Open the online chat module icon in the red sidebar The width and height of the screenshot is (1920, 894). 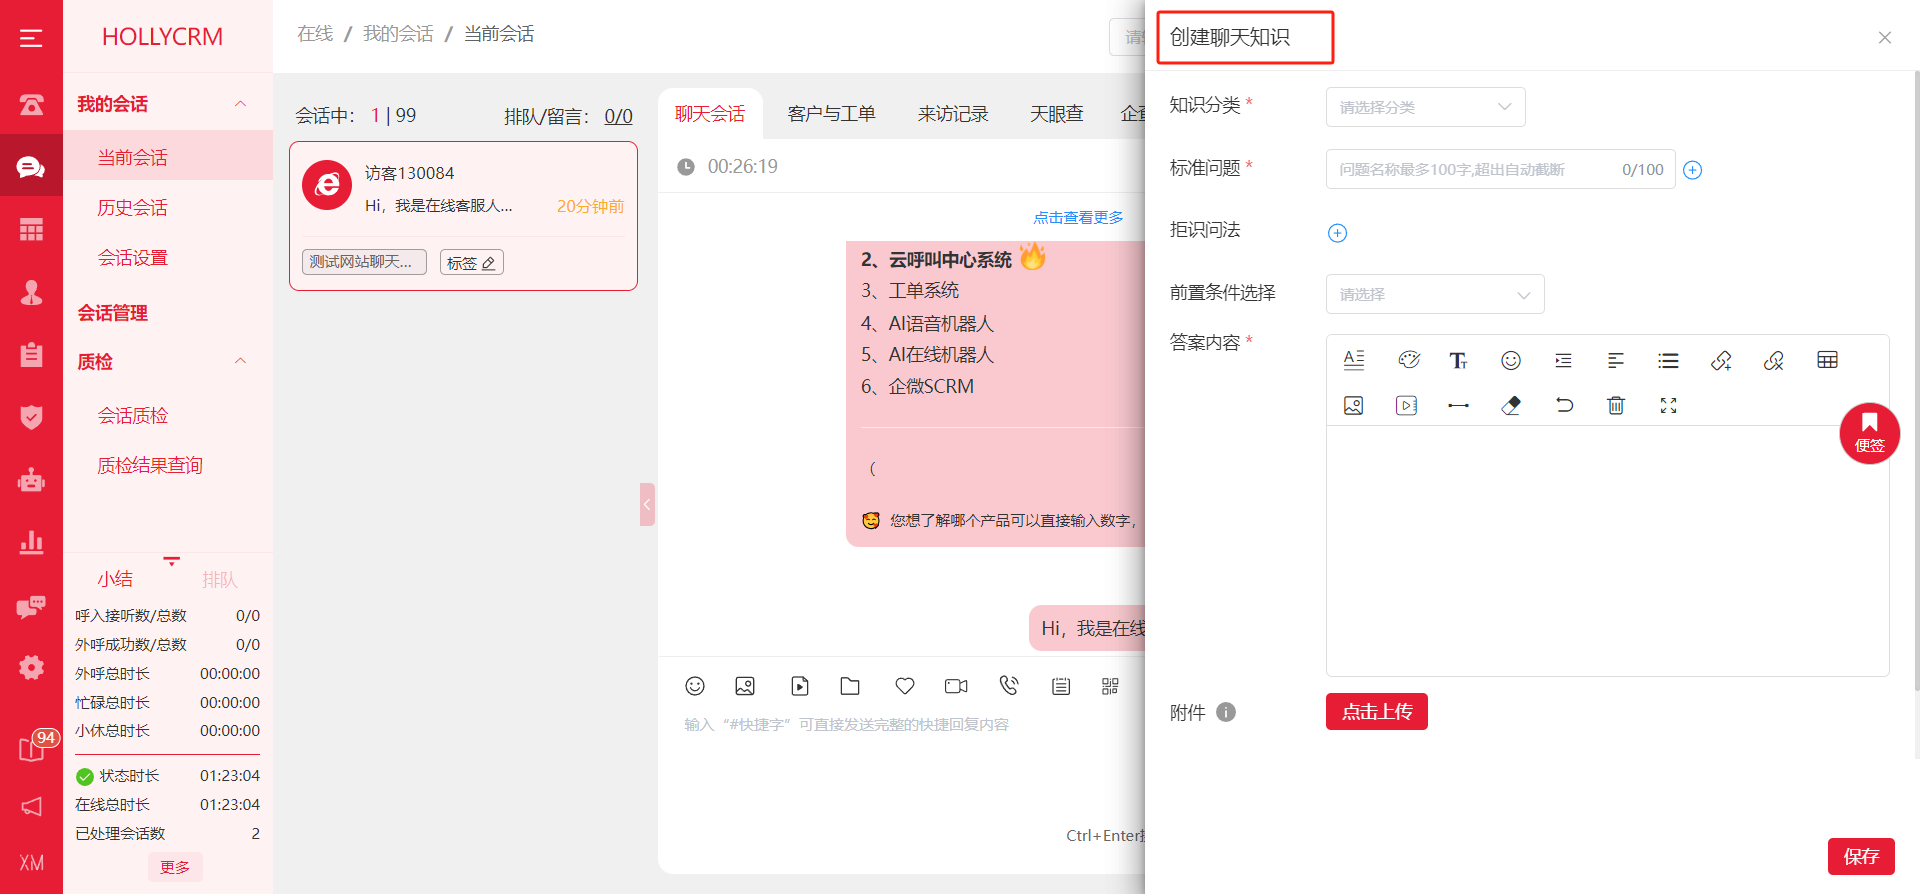pyautogui.click(x=31, y=167)
